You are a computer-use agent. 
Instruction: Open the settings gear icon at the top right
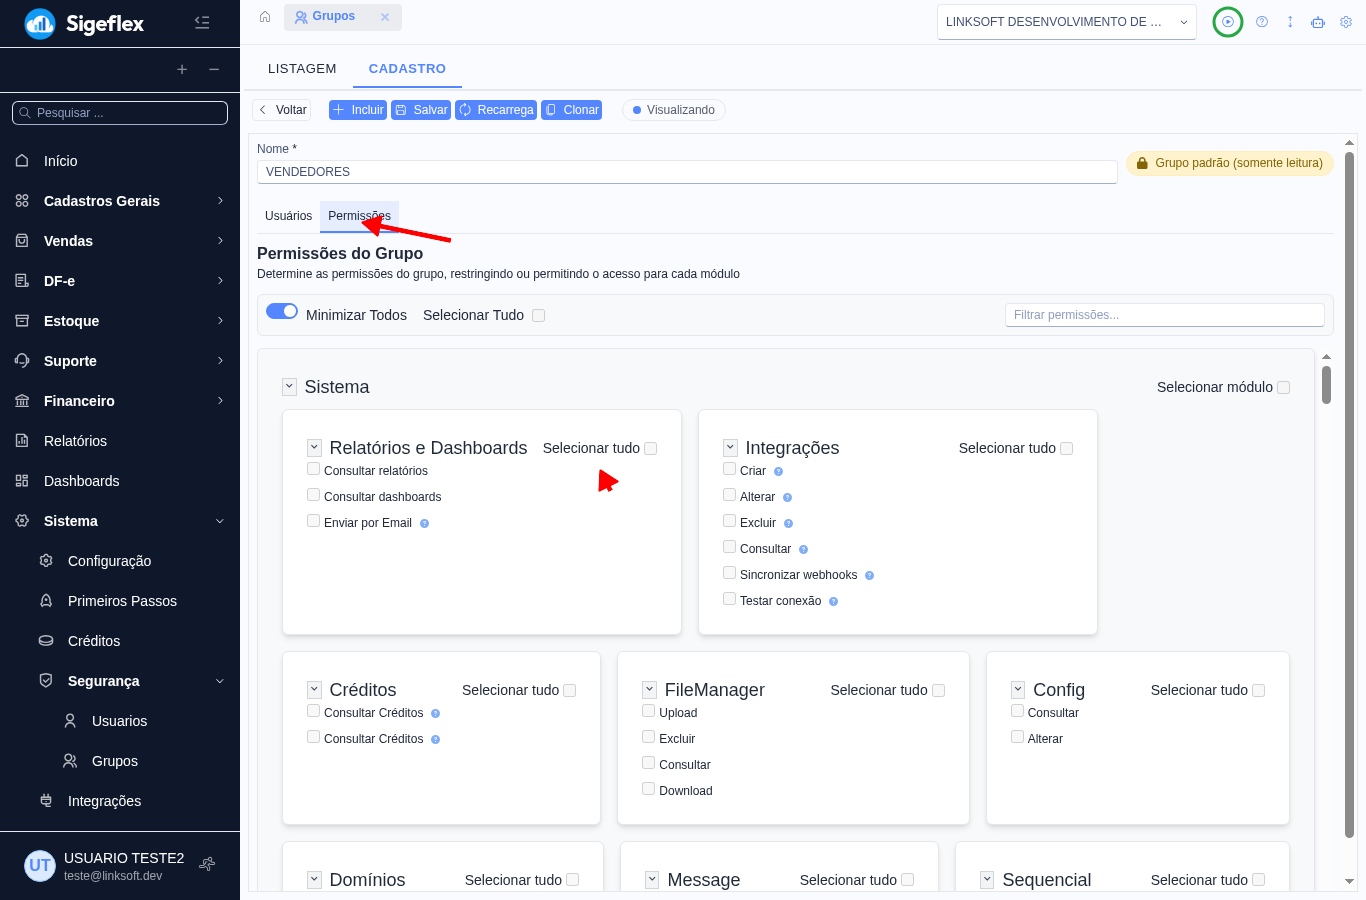click(1346, 22)
